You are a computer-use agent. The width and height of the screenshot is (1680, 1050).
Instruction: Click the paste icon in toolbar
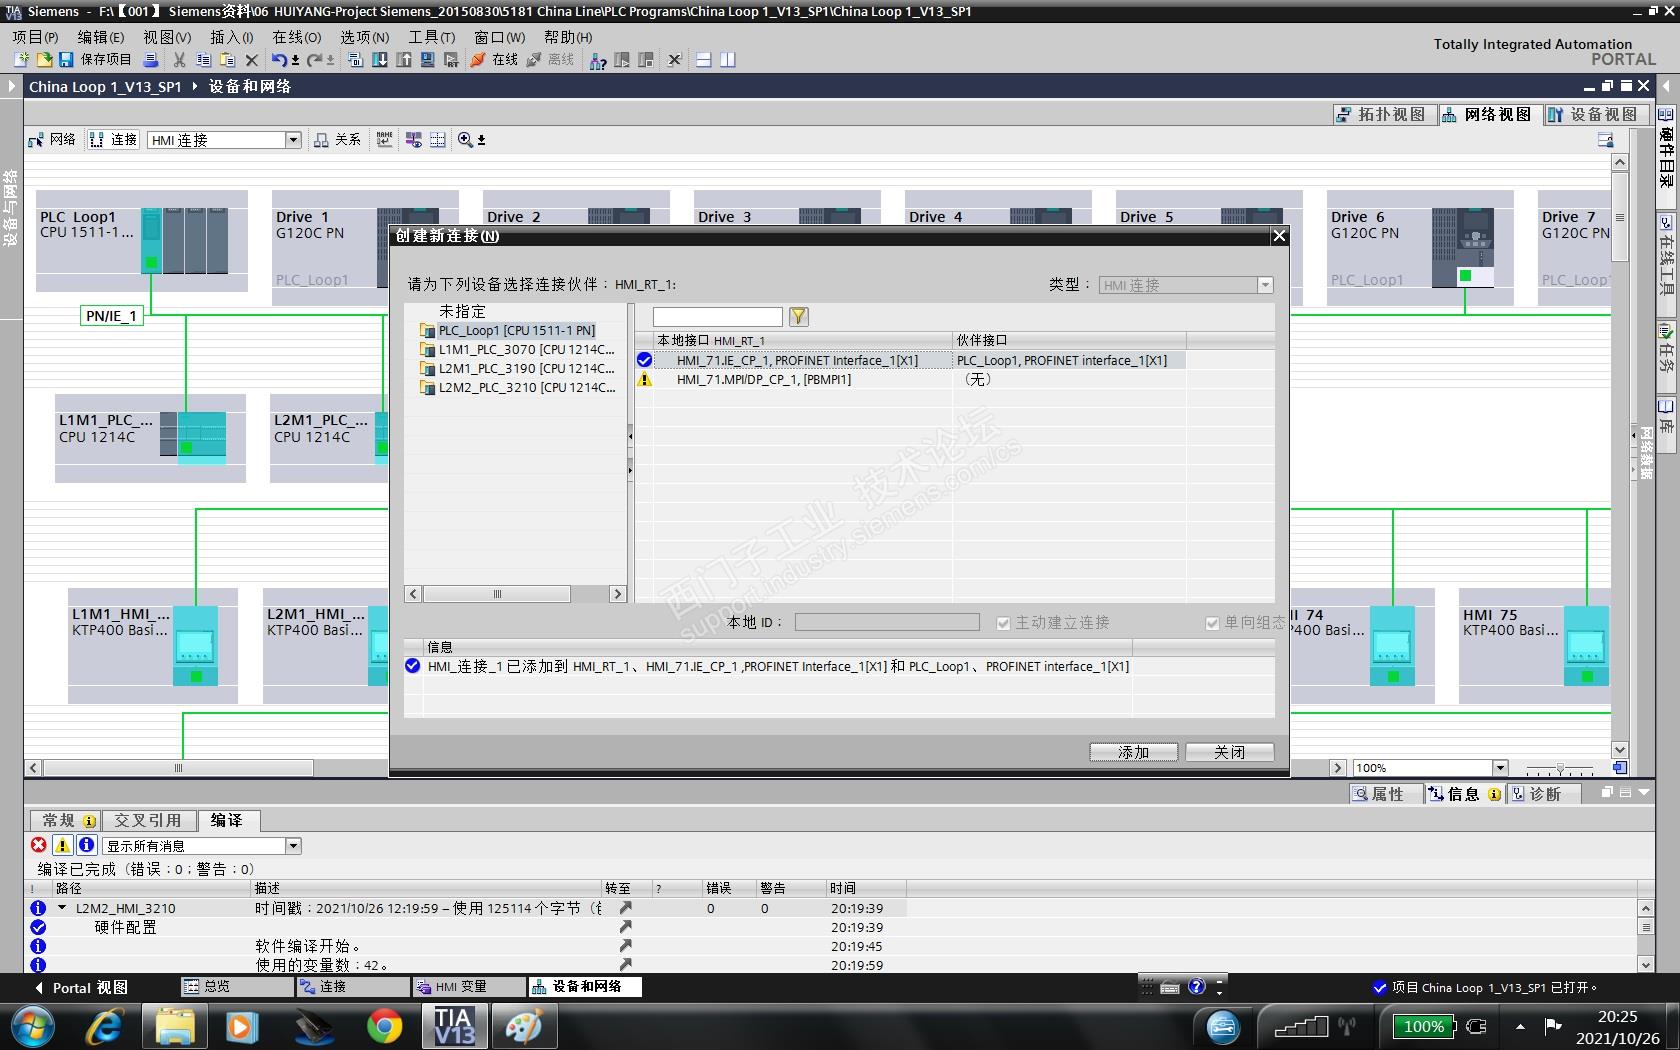coord(227,60)
